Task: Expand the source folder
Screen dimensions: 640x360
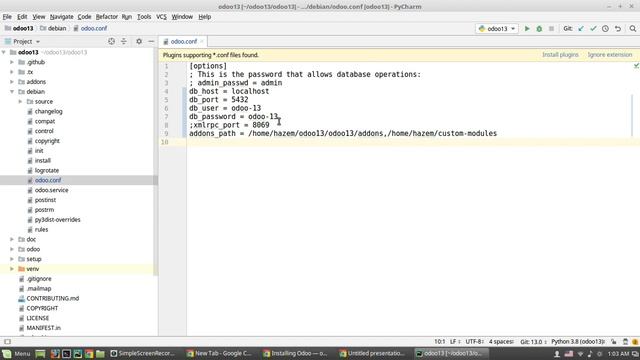Action: (x=20, y=101)
